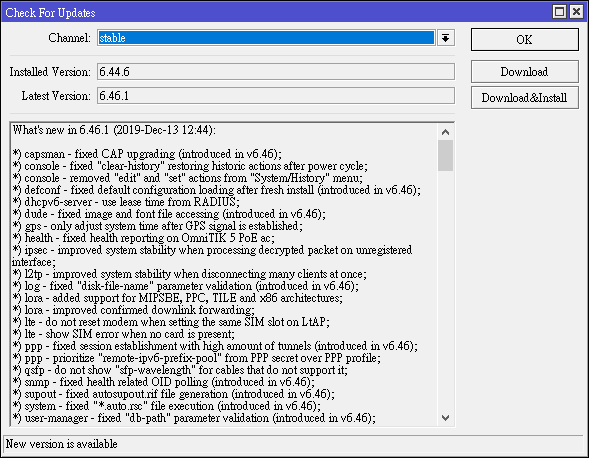589x458 pixels.
Task: Click the changelog scrollbar thumb
Action: click(446, 156)
